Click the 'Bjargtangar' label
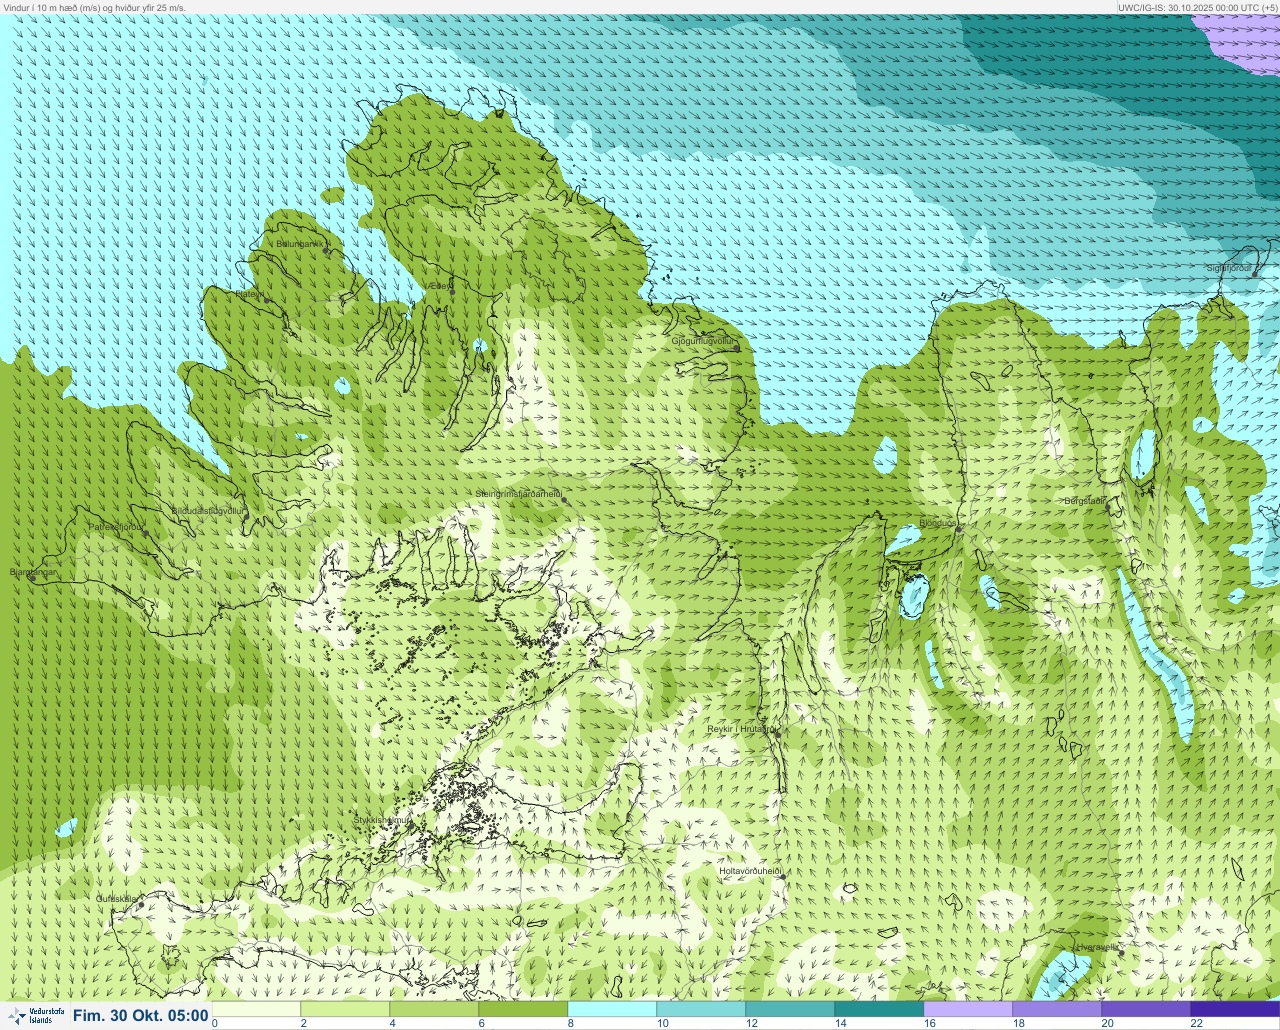Screen dimensions: 1280x1030 (32, 572)
